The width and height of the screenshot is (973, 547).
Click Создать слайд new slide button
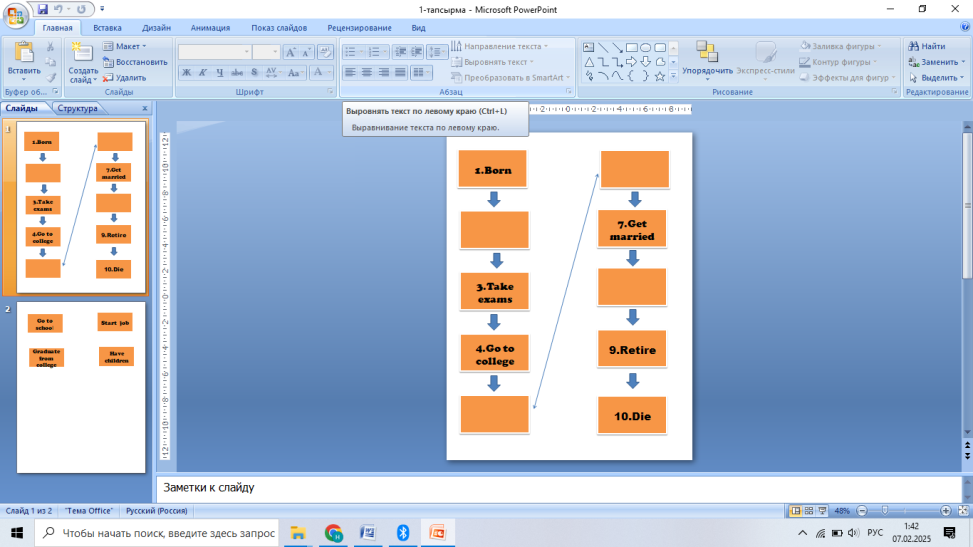click(x=83, y=63)
